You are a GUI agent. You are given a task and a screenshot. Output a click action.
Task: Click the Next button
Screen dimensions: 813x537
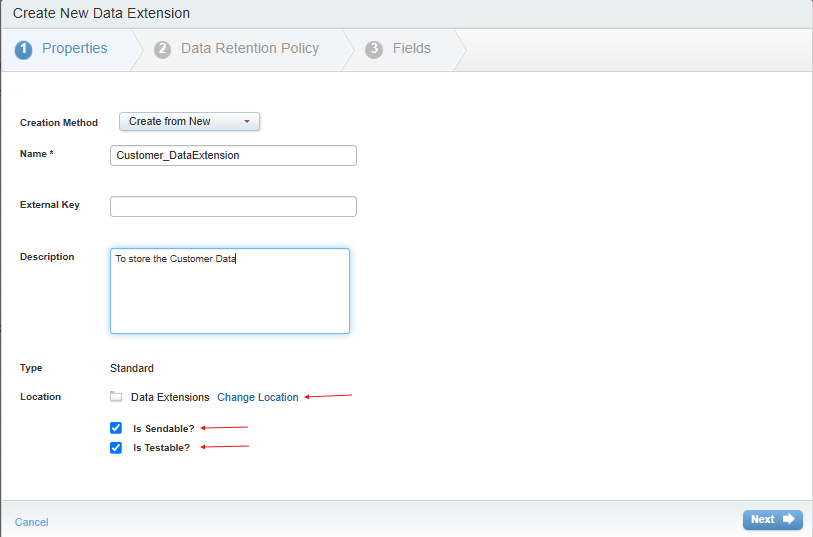[771, 519]
